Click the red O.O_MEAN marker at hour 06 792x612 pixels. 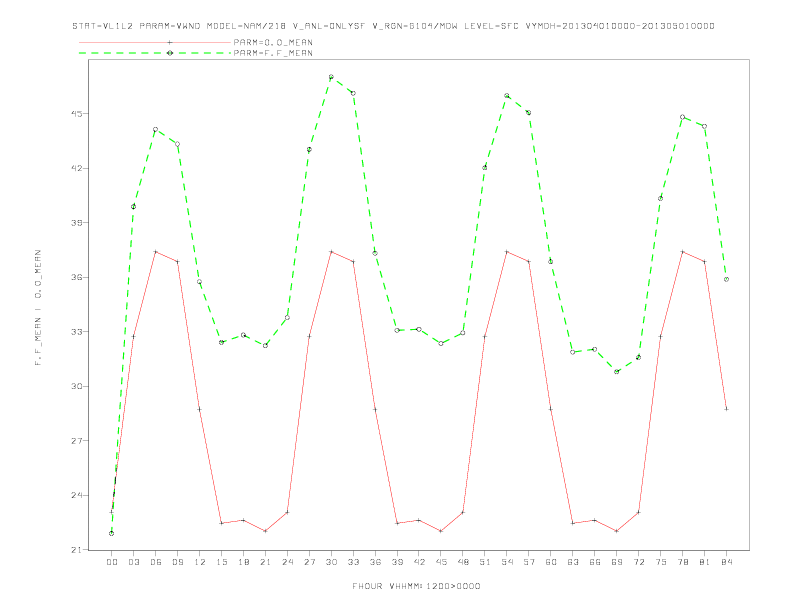coord(156,251)
